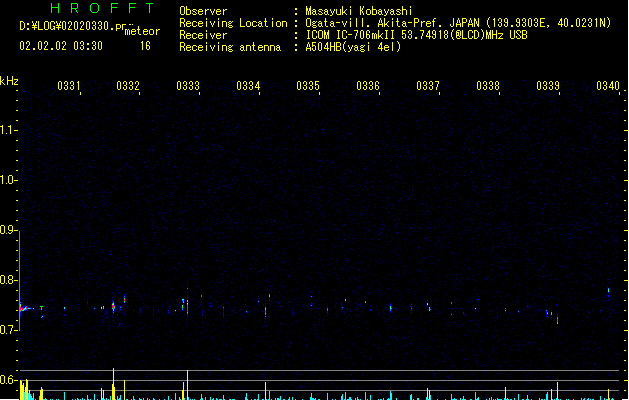The width and height of the screenshot is (629, 400).
Task: Click the 1.1 kHz axis label
Action: (8, 130)
